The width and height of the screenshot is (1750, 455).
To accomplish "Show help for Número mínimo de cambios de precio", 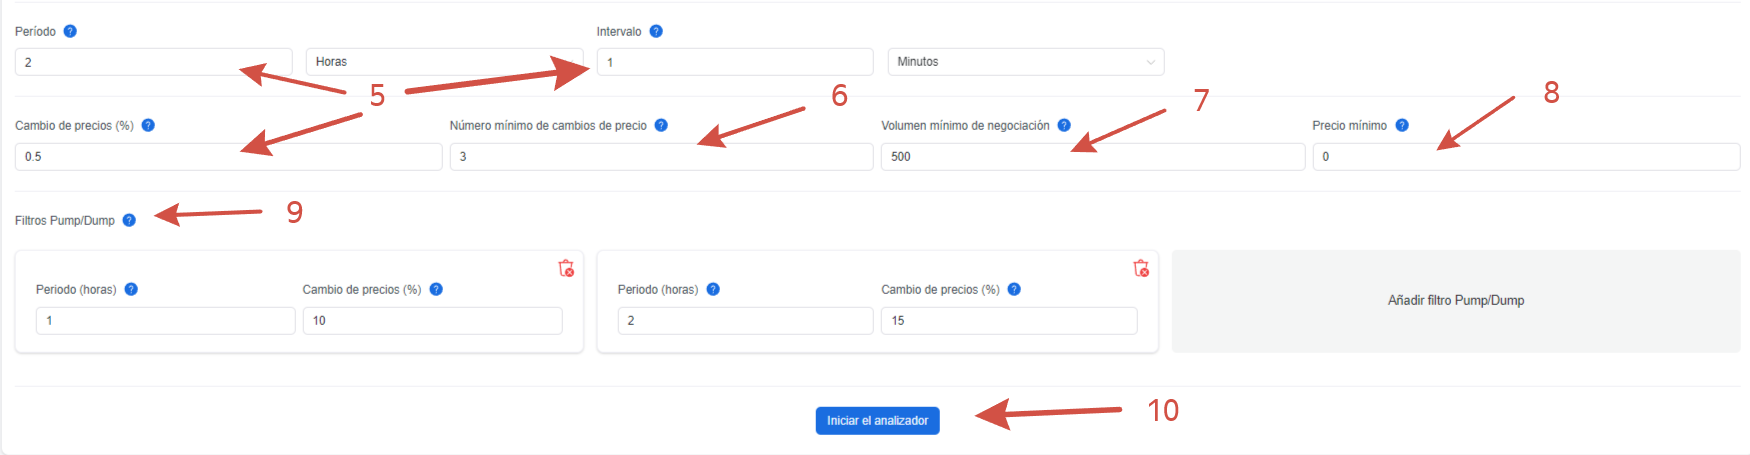I will pyautogui.click(x=661, y=125).
